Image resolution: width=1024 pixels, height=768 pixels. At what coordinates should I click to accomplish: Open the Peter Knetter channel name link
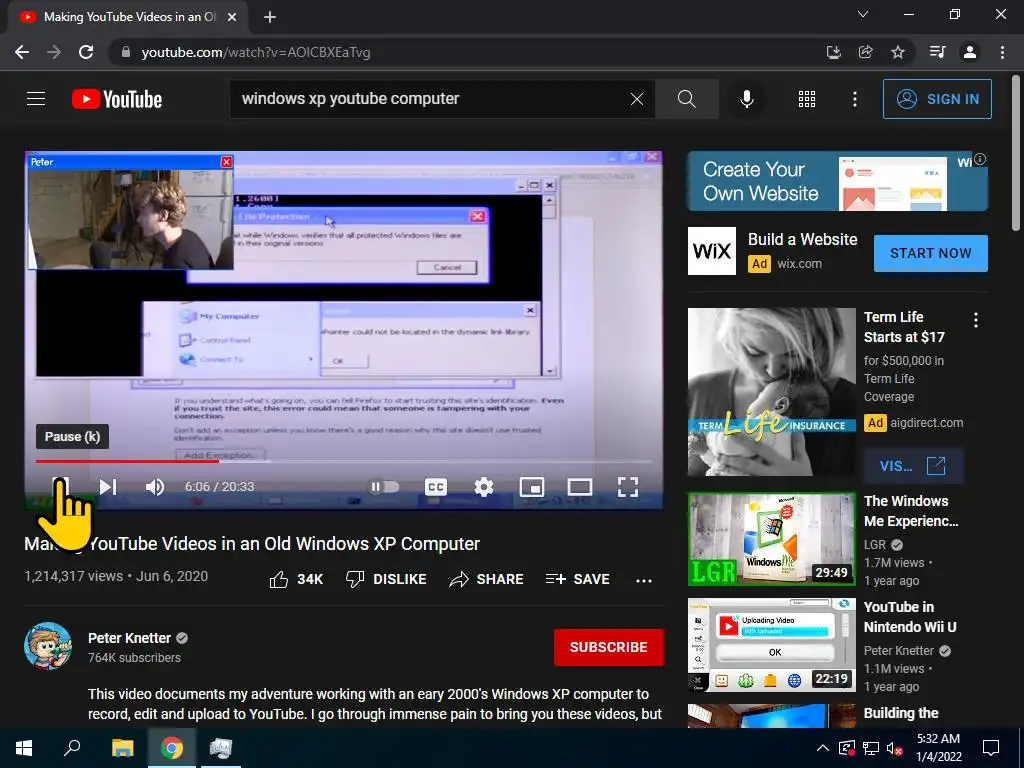[129, 638]
